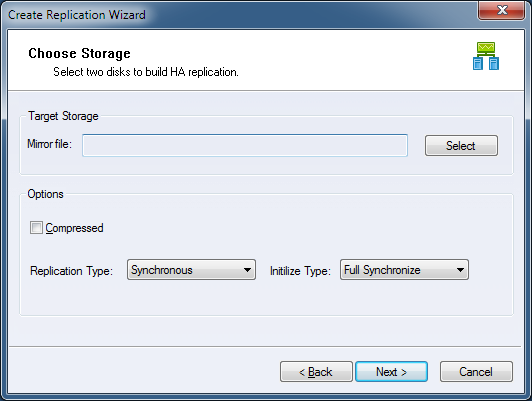Cancel the replication wizard
This screenshot has height=401, width=532.
(x=476, y=371)
